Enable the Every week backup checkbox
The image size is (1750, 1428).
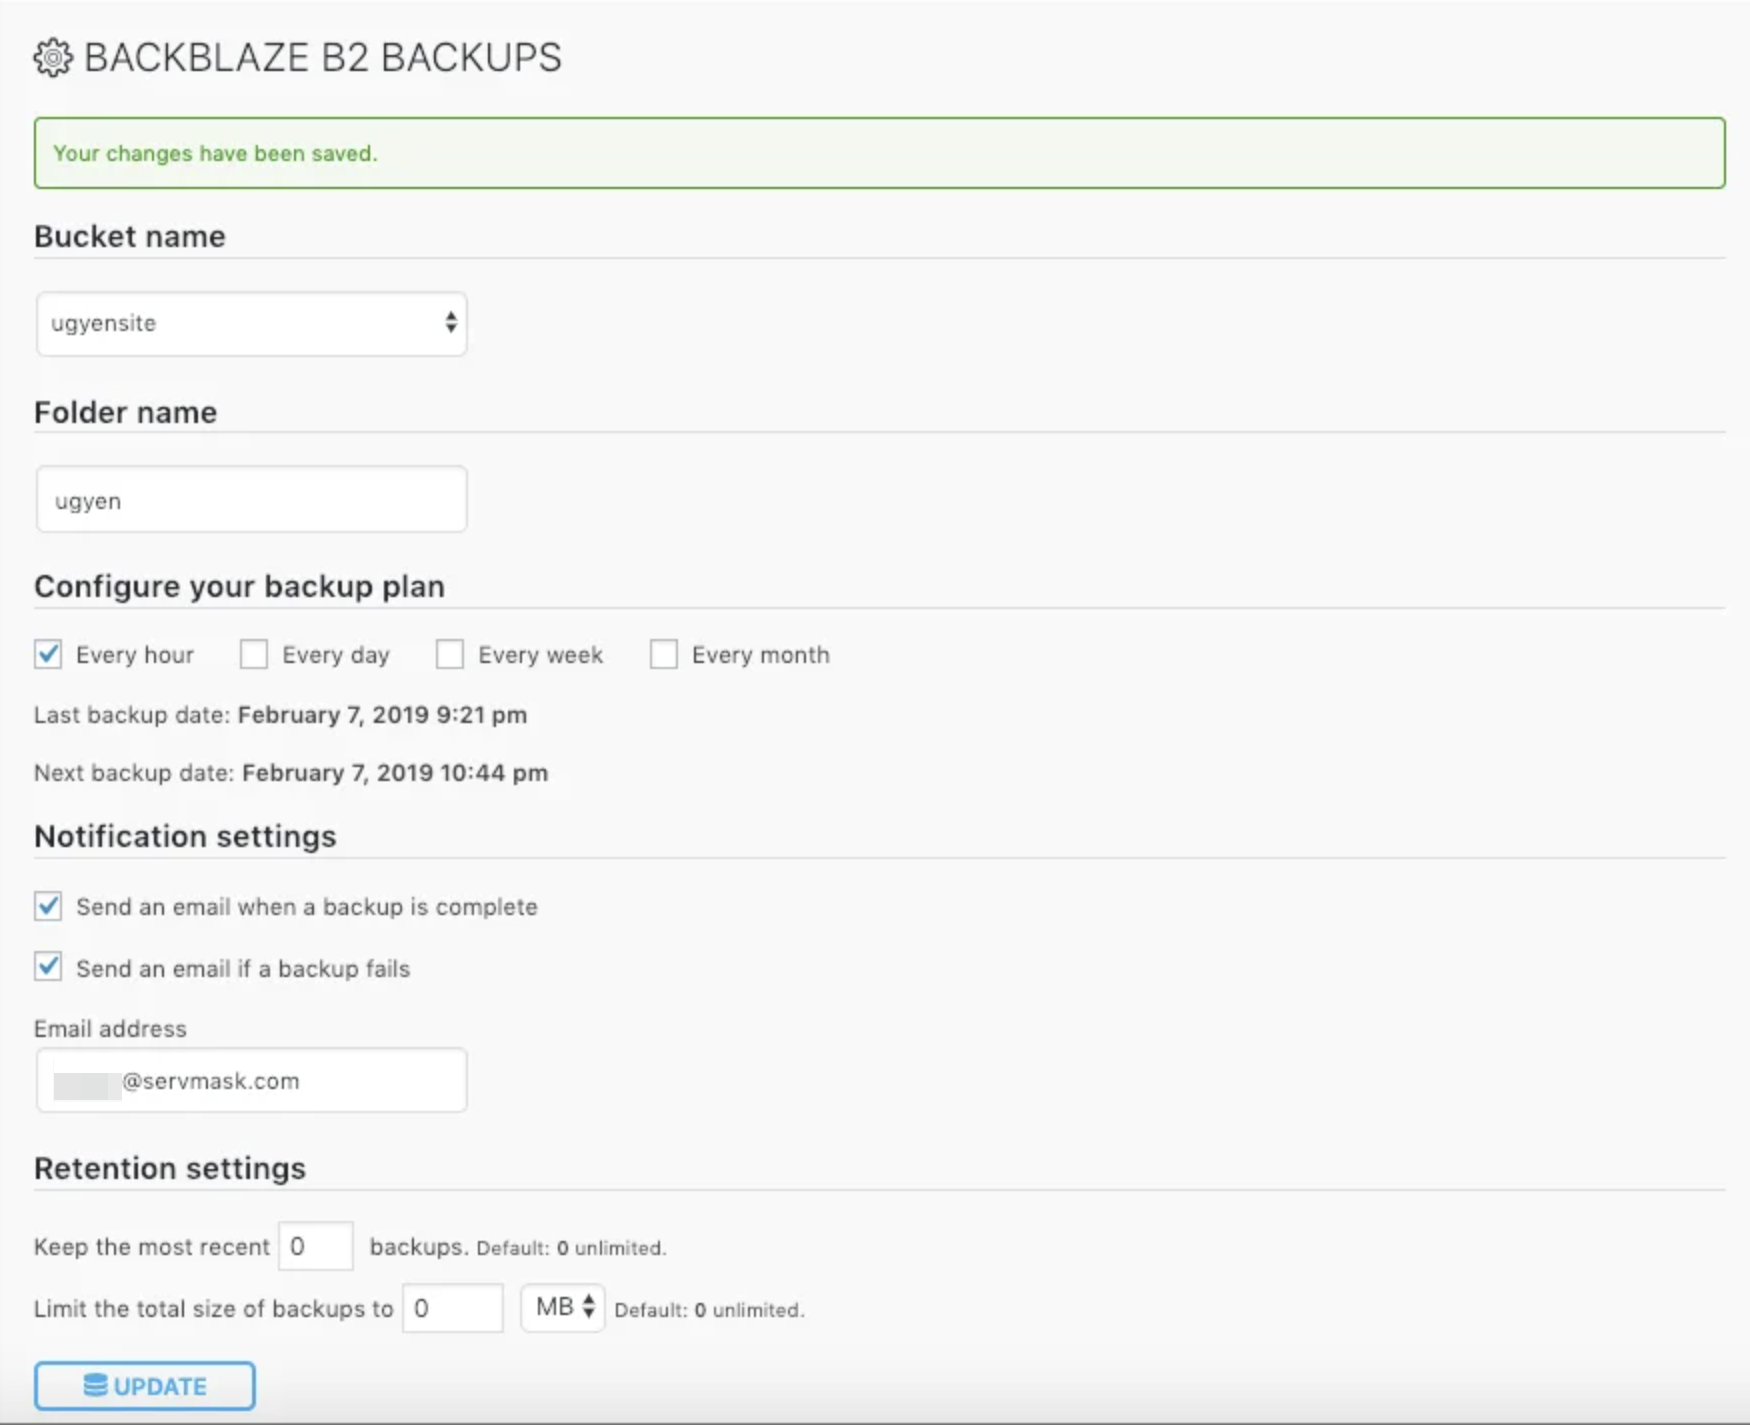click(x=450, y=654)
